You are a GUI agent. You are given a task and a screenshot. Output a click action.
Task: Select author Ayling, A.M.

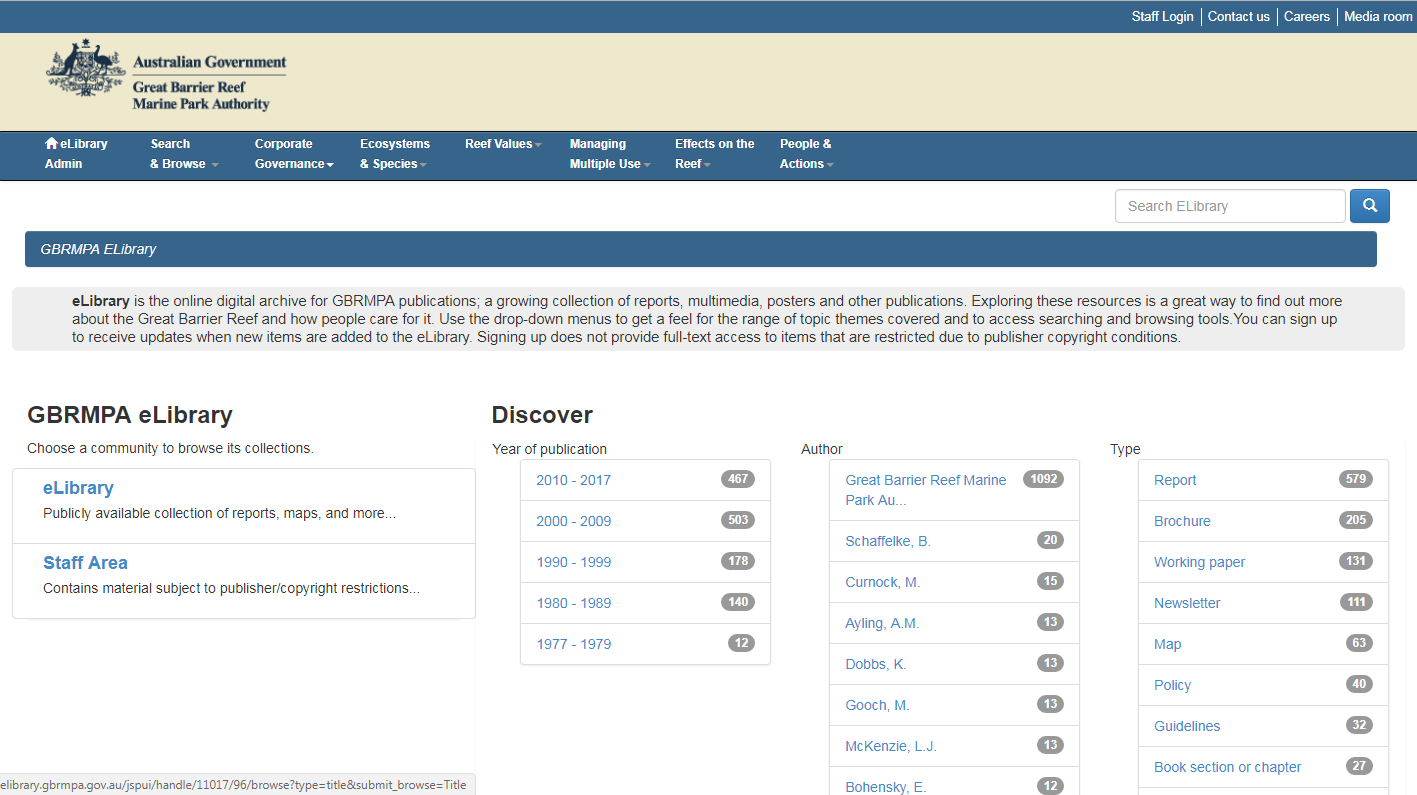point(882,623)
